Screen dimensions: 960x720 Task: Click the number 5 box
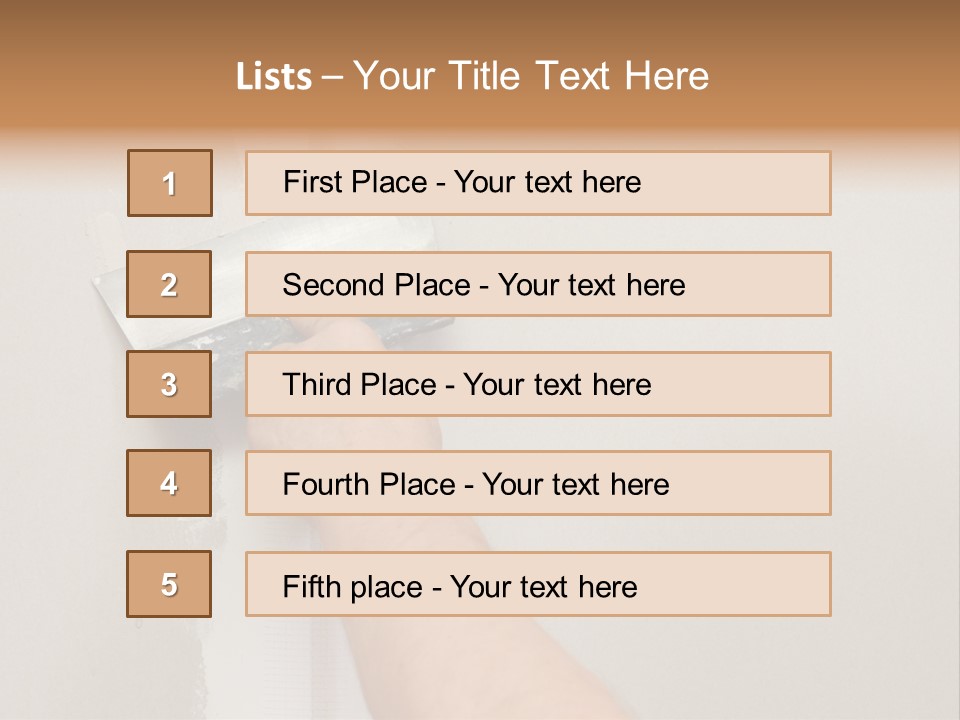[x=169, y=585]
